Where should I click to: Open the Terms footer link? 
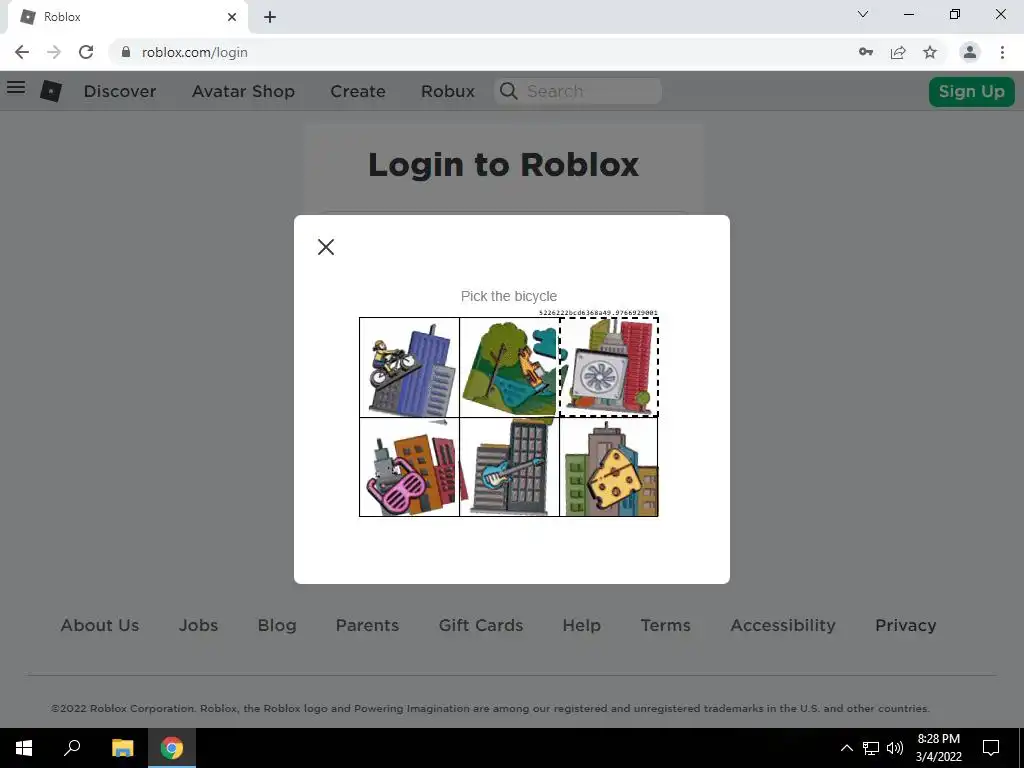tap(665, 625)
